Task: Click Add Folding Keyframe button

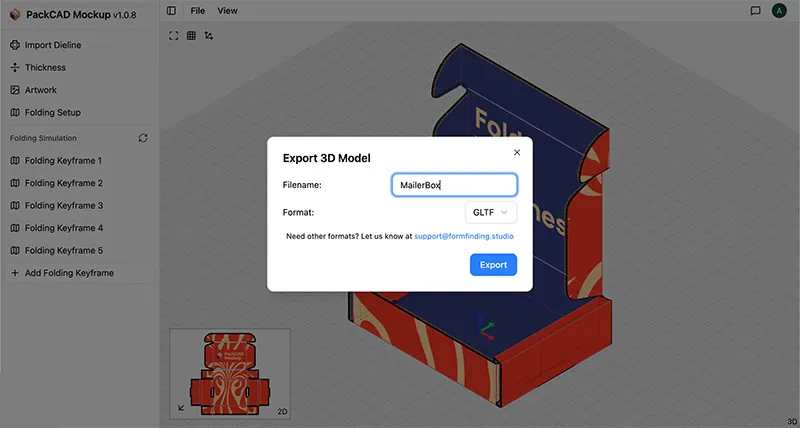Action: (80, 273)
